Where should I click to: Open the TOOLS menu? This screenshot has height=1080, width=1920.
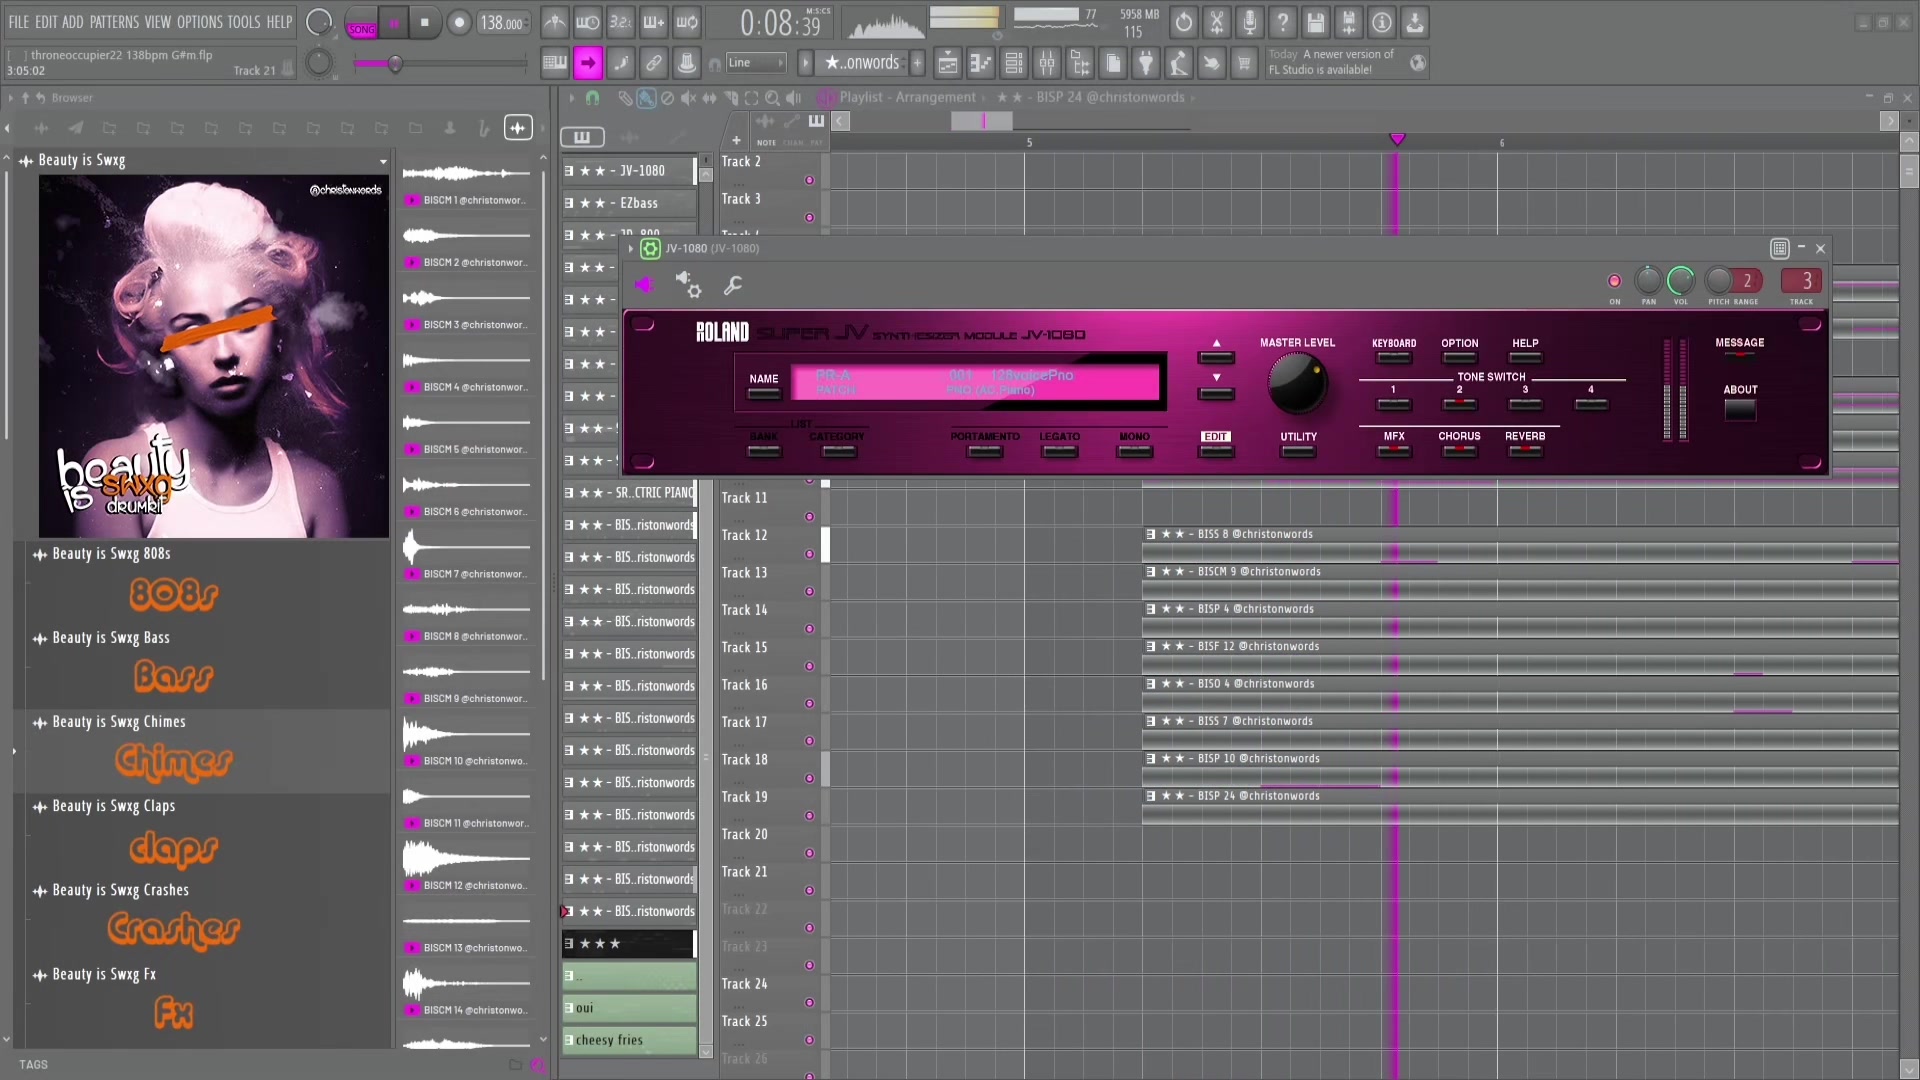[x=244, y=22]
